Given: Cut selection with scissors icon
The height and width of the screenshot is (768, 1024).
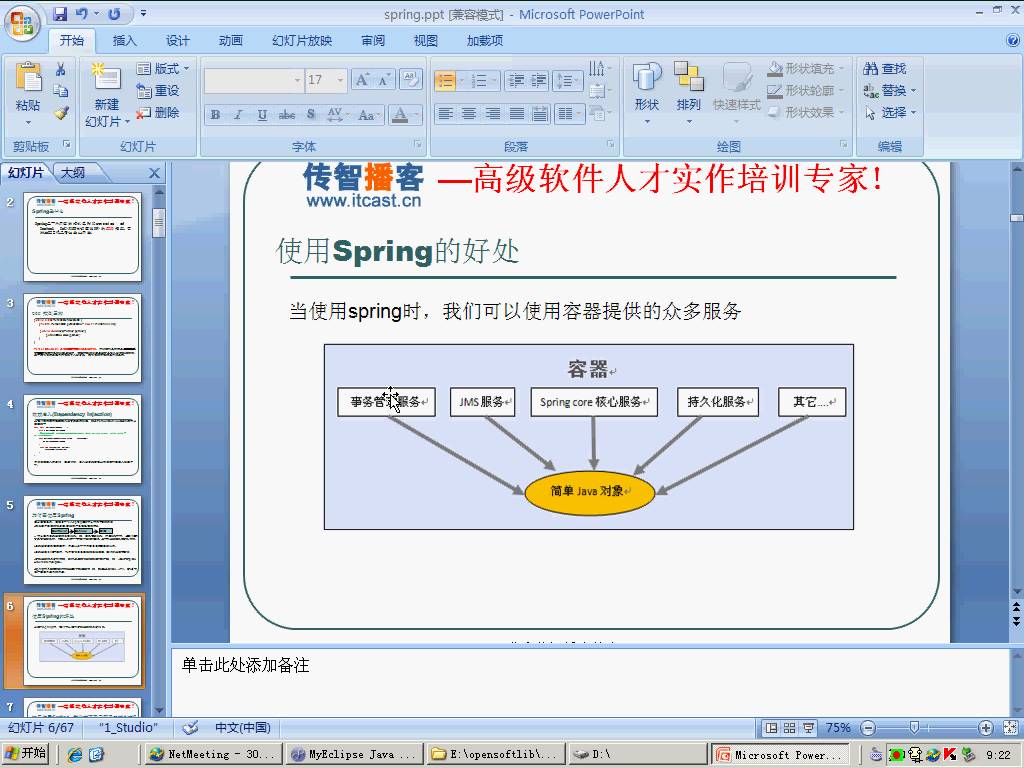Looking at the screenshot, I should [x=61, y=69].
